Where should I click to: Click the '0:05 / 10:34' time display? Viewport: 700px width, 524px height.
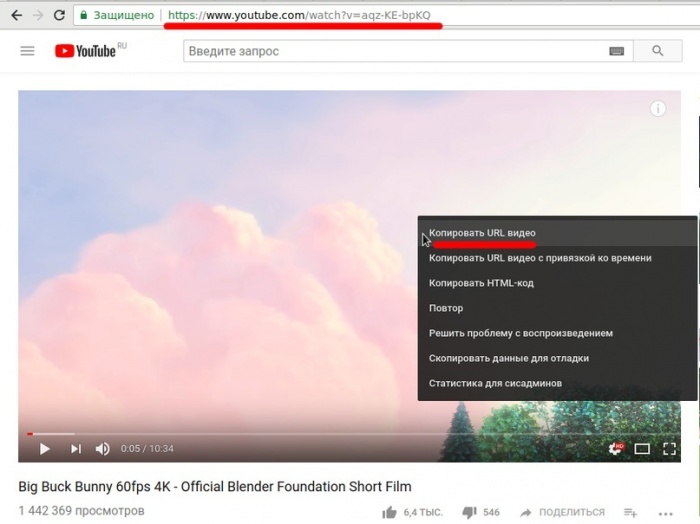coord(147,449)
